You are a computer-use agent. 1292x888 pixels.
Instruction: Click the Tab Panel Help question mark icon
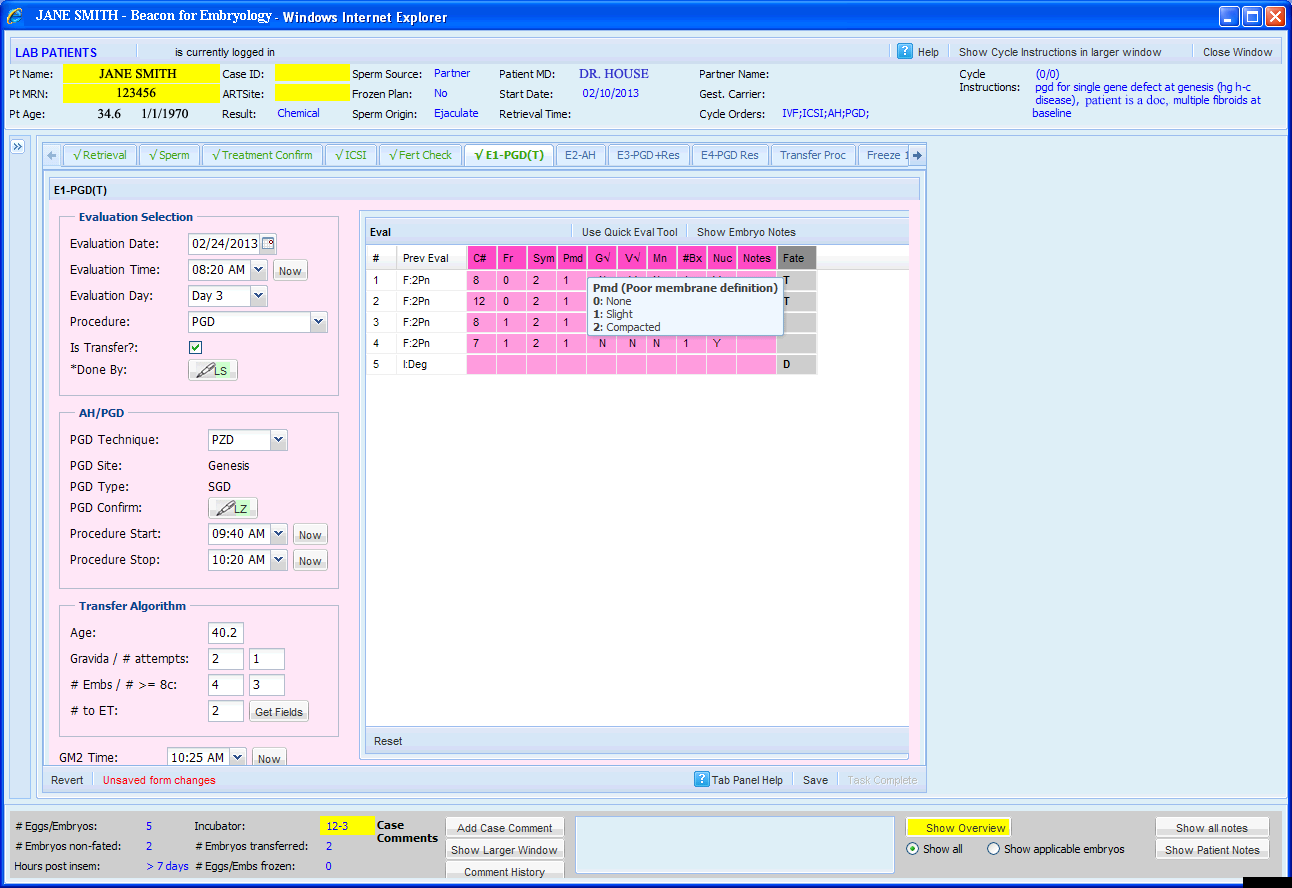tap(701, 779)
